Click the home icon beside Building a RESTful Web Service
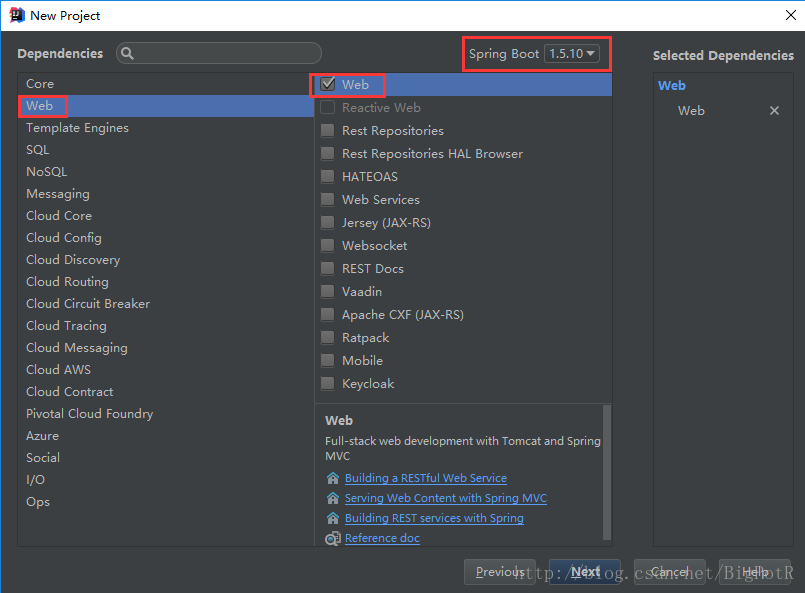This screenshot has height=593, width=805. tap(333, 478)
